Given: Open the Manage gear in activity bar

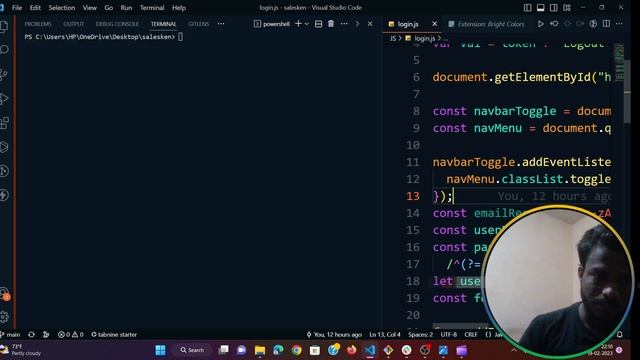Looking at the screenshot, I should [4, 317].
